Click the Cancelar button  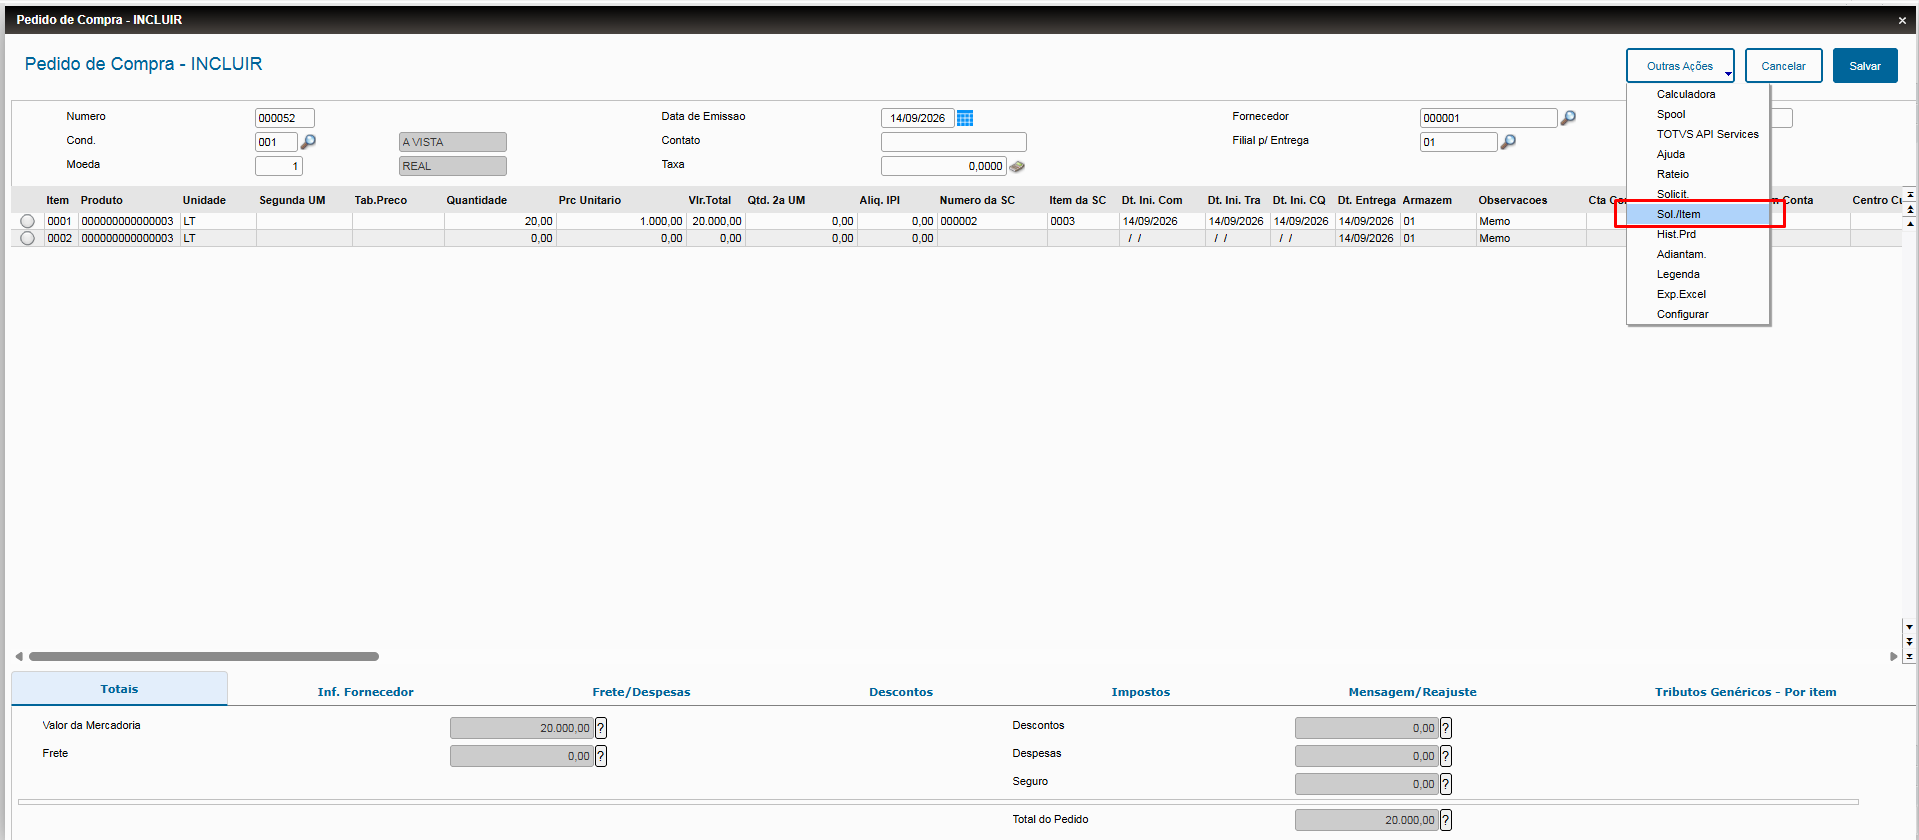[1783, 66]
